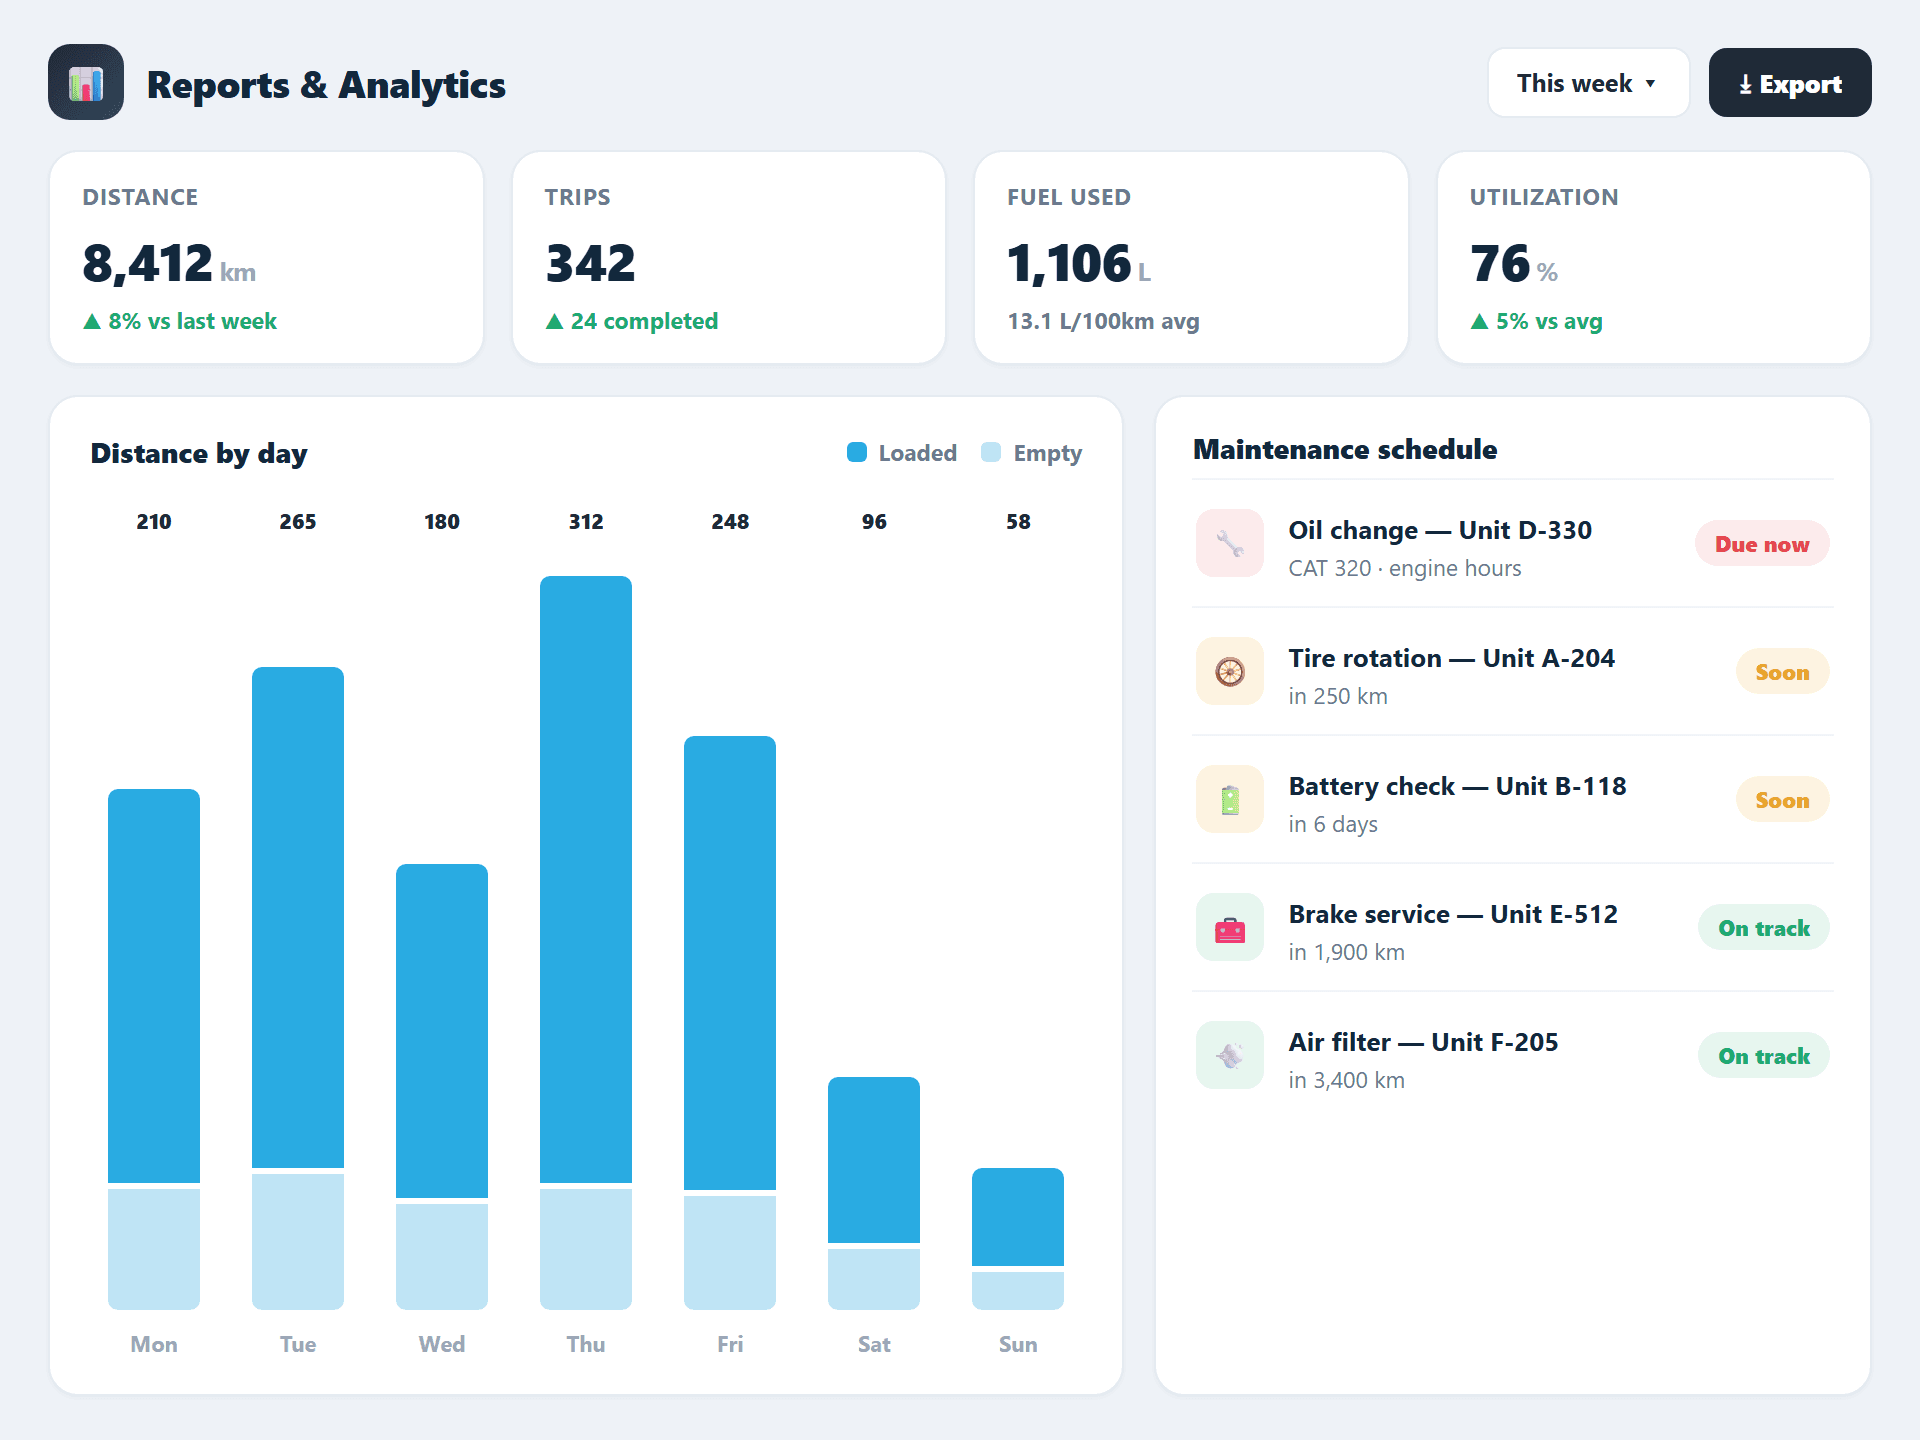Click the 312 value label above Thursday
The height and width of the screenshot is (1440, 1920).
coord(586,521)
